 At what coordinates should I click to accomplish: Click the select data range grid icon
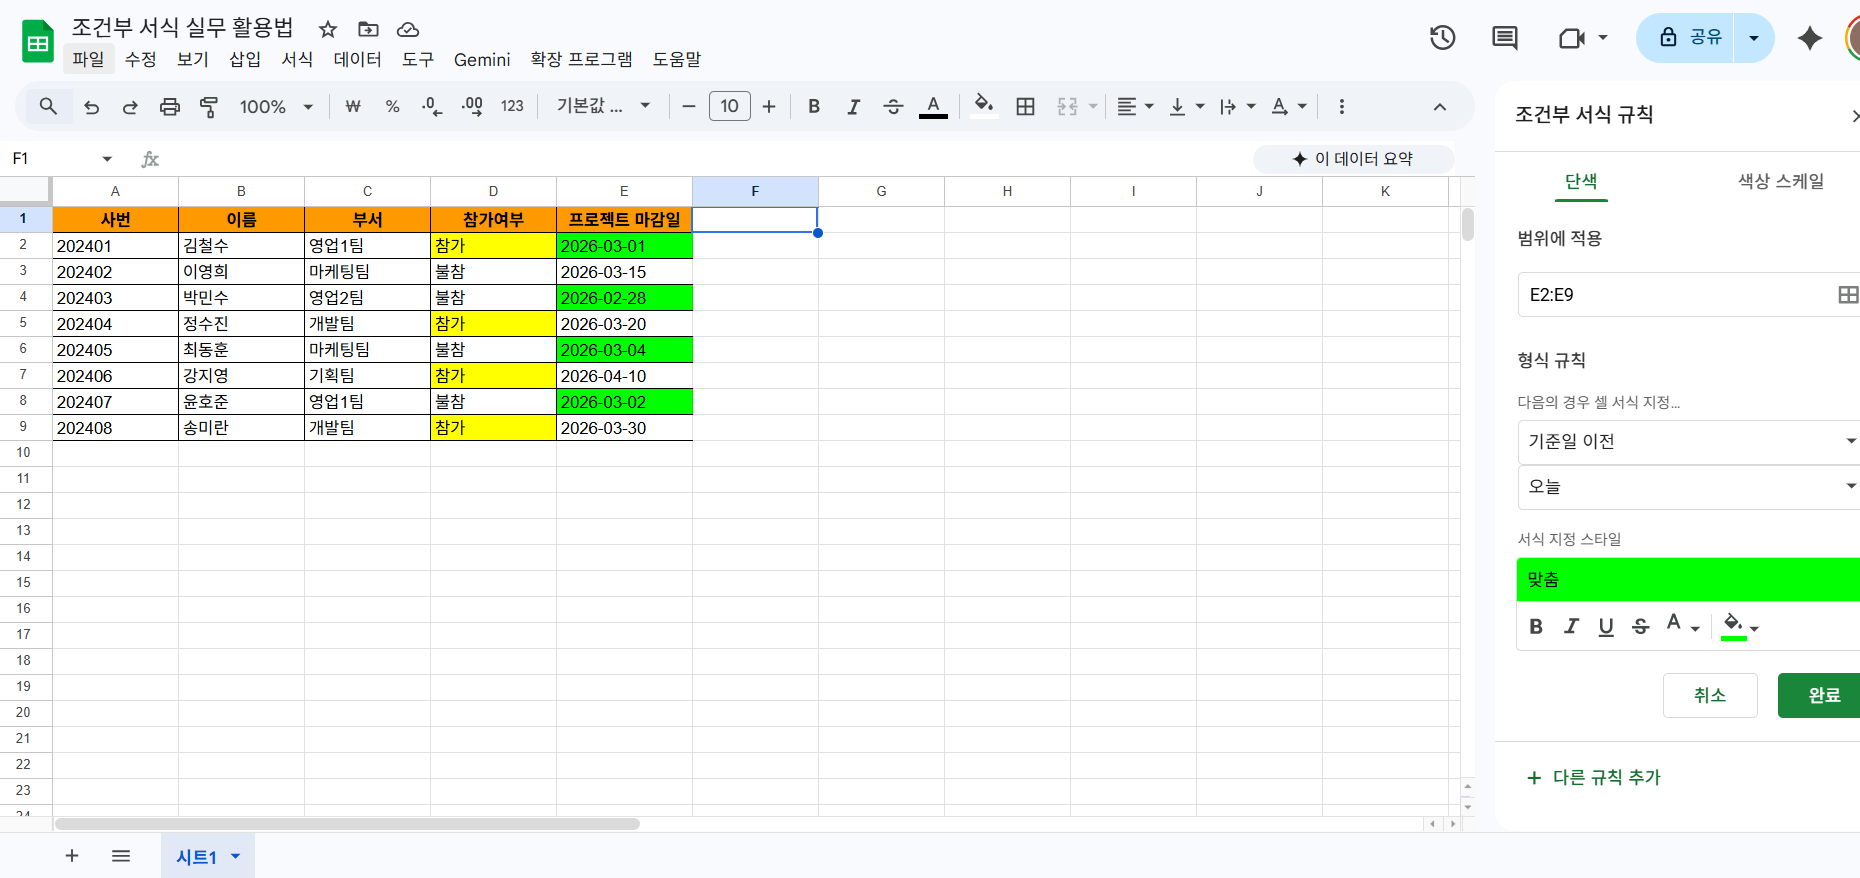[x=1847, y=295]
